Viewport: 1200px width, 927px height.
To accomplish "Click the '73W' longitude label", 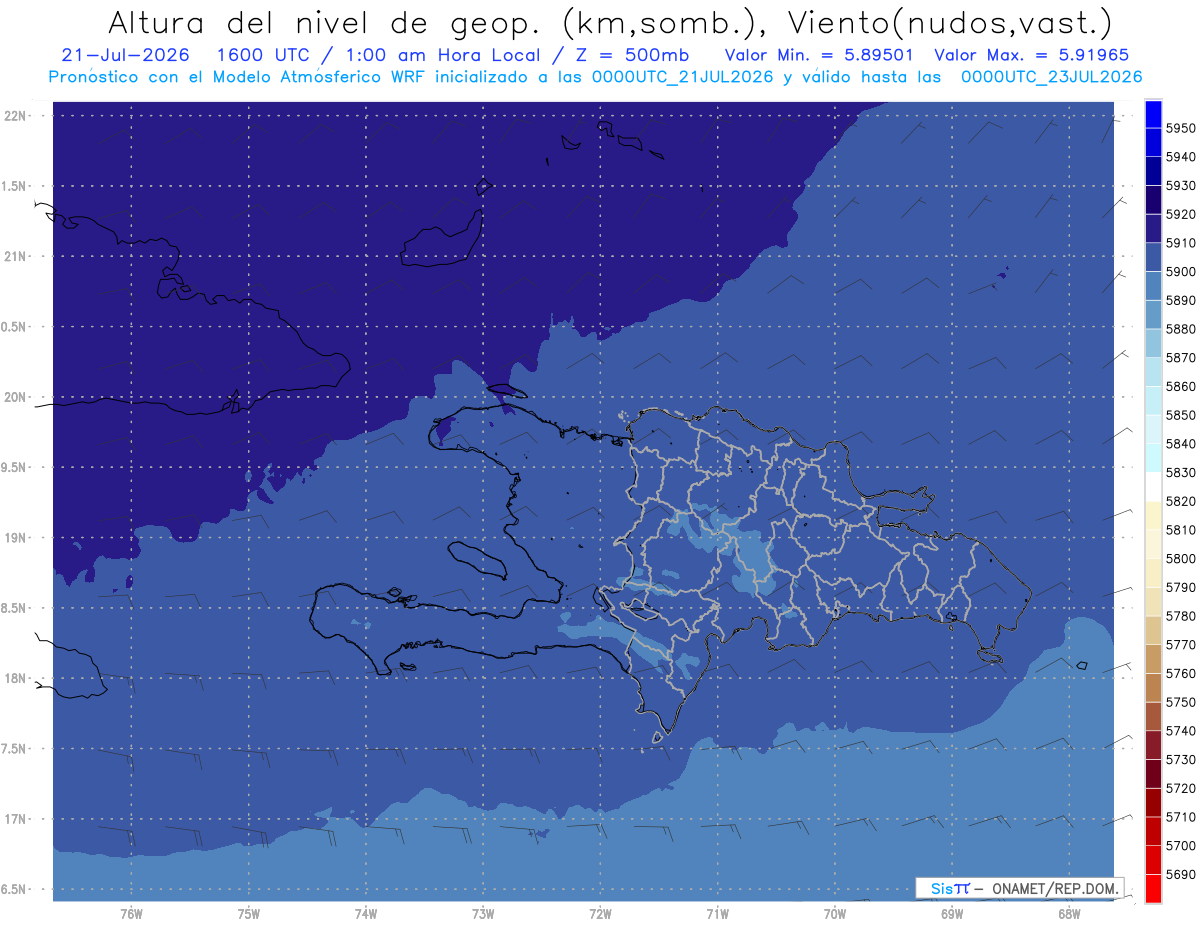I will click(x=483, y=913).
